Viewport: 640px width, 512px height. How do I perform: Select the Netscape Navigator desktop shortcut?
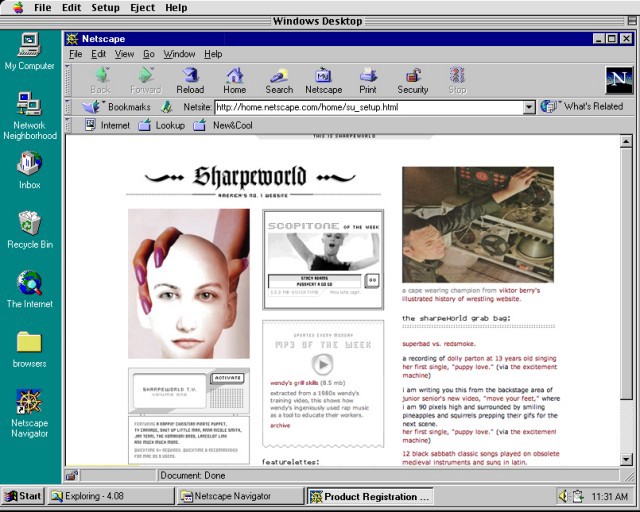point(29,414)
